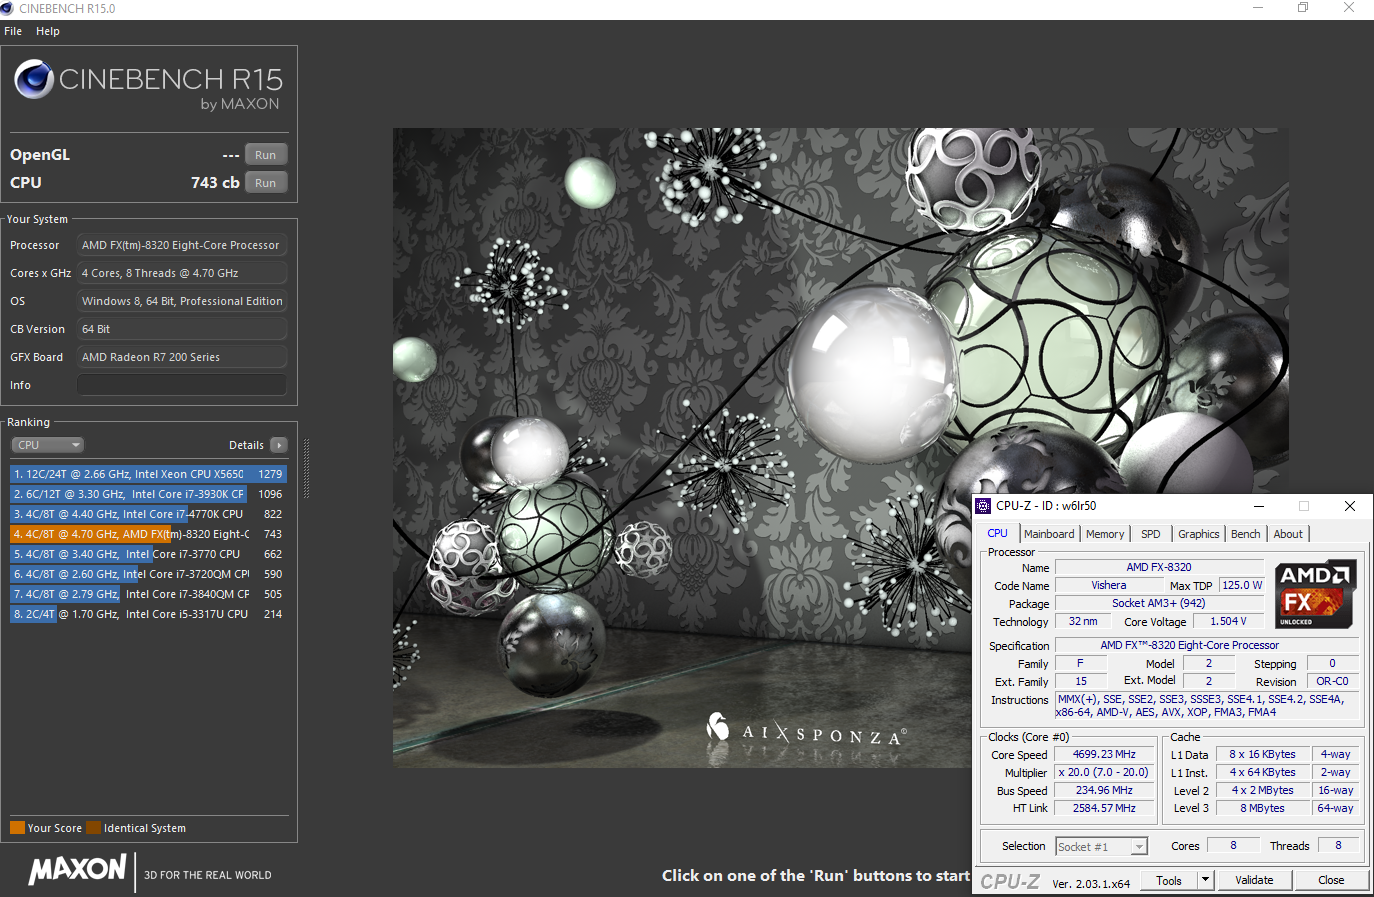
Task: Click the Processor name field in Cinebench
Action: (182, 245)
